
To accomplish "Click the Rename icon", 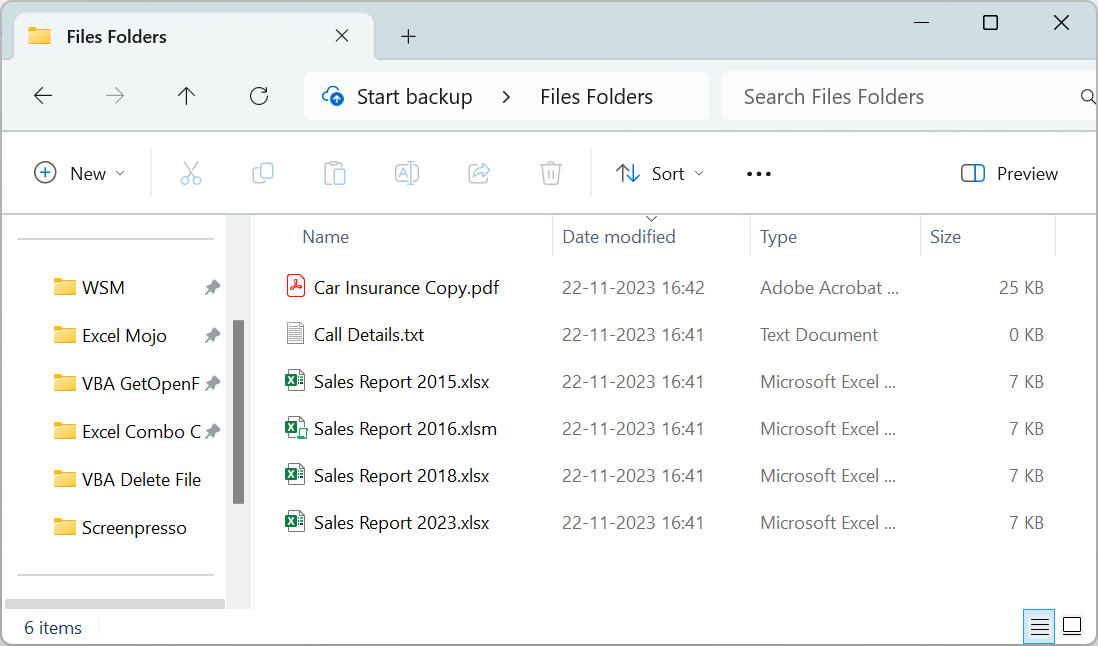I will 407,173.
